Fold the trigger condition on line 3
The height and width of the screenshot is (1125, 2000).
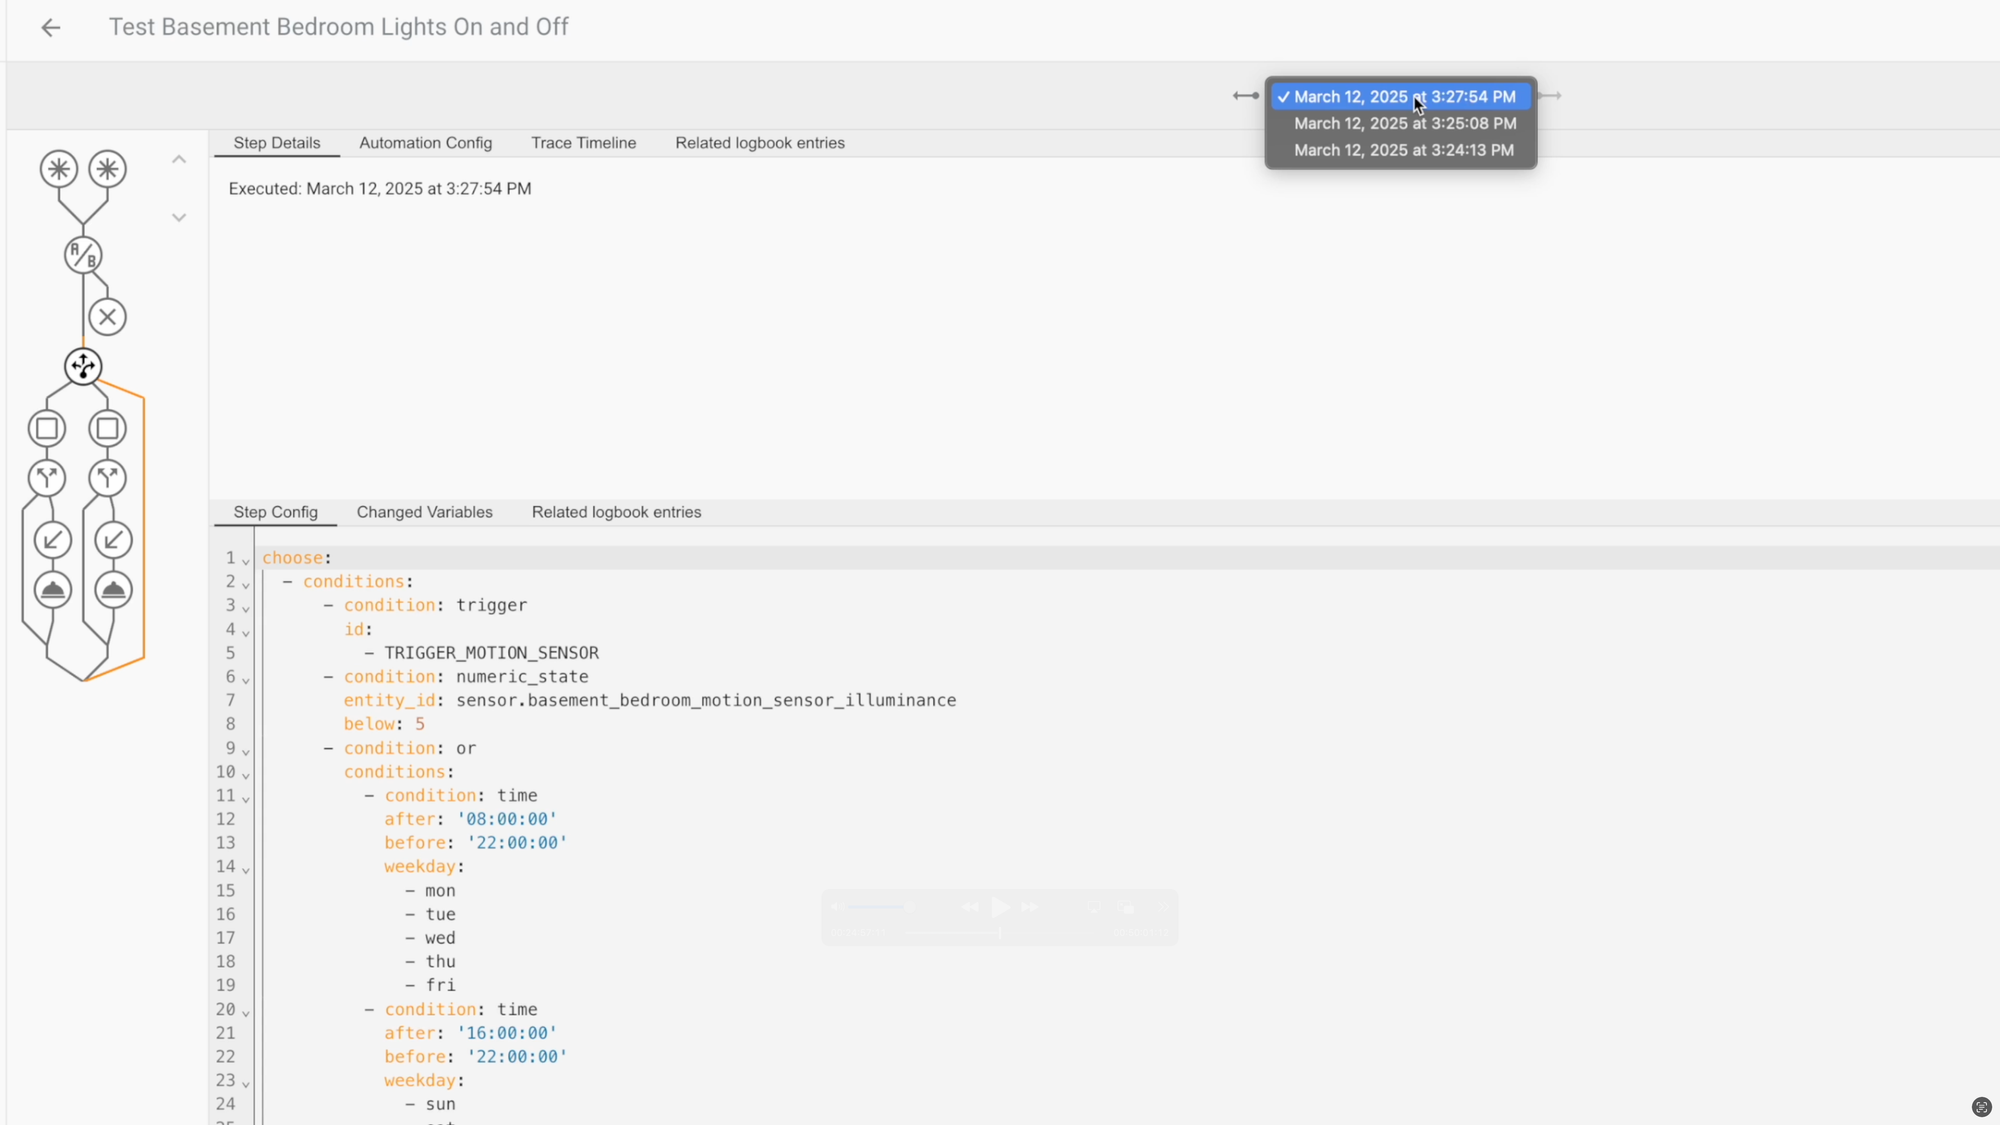(246, 607)
